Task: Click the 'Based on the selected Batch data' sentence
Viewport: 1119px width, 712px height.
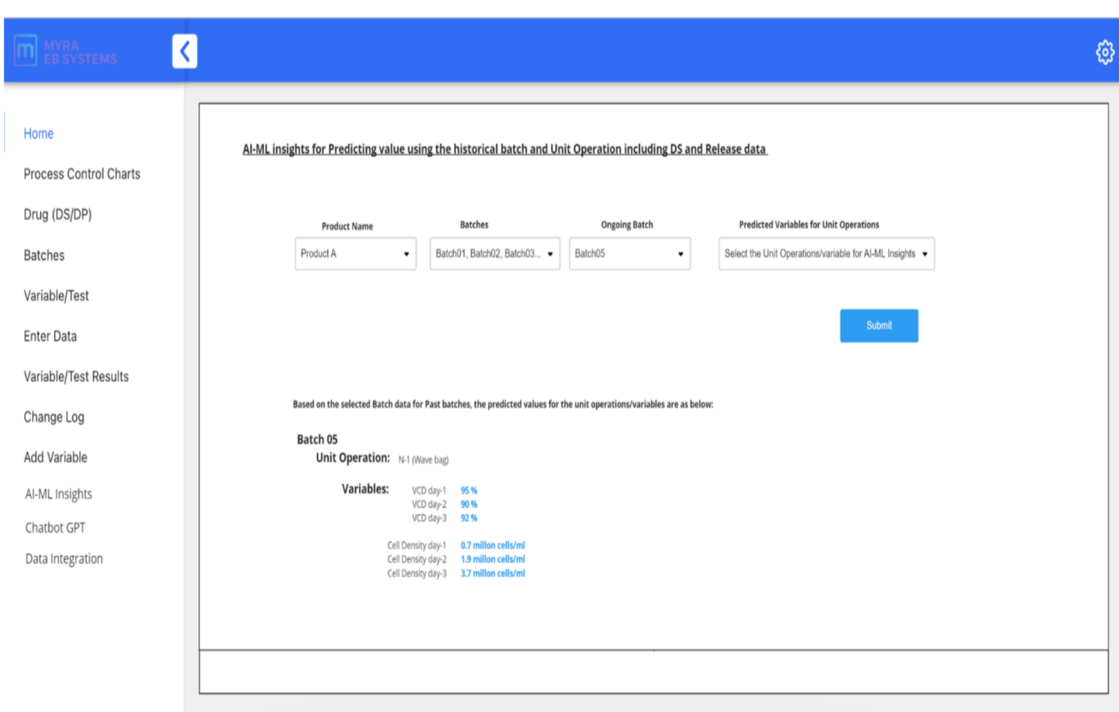Action: [x=503, y=405]
